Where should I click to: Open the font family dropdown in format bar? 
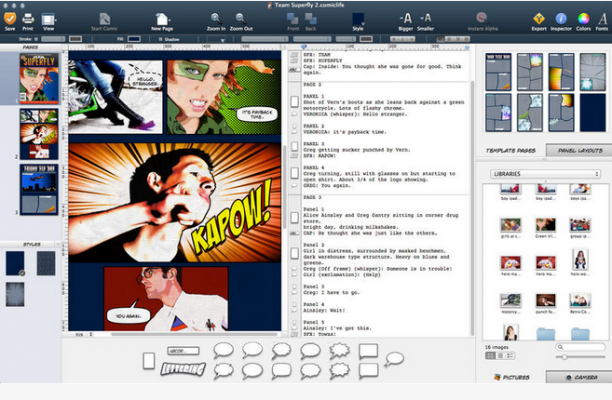tap(265, 39)
